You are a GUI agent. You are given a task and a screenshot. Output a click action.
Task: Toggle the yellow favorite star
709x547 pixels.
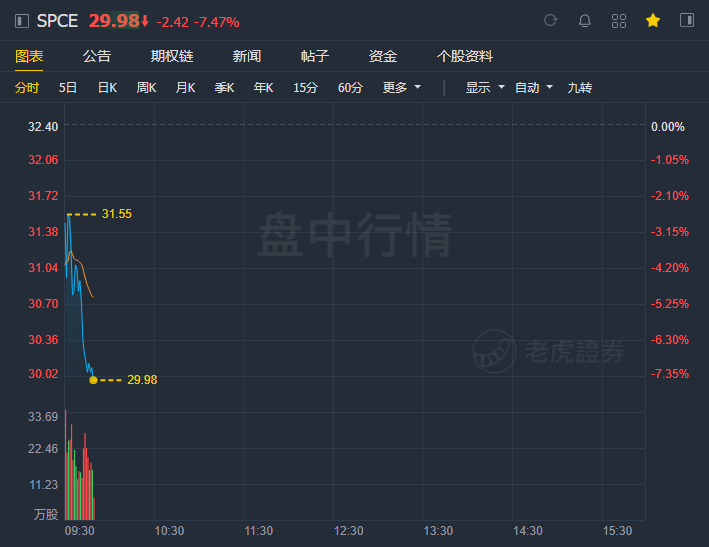[653, 20]
